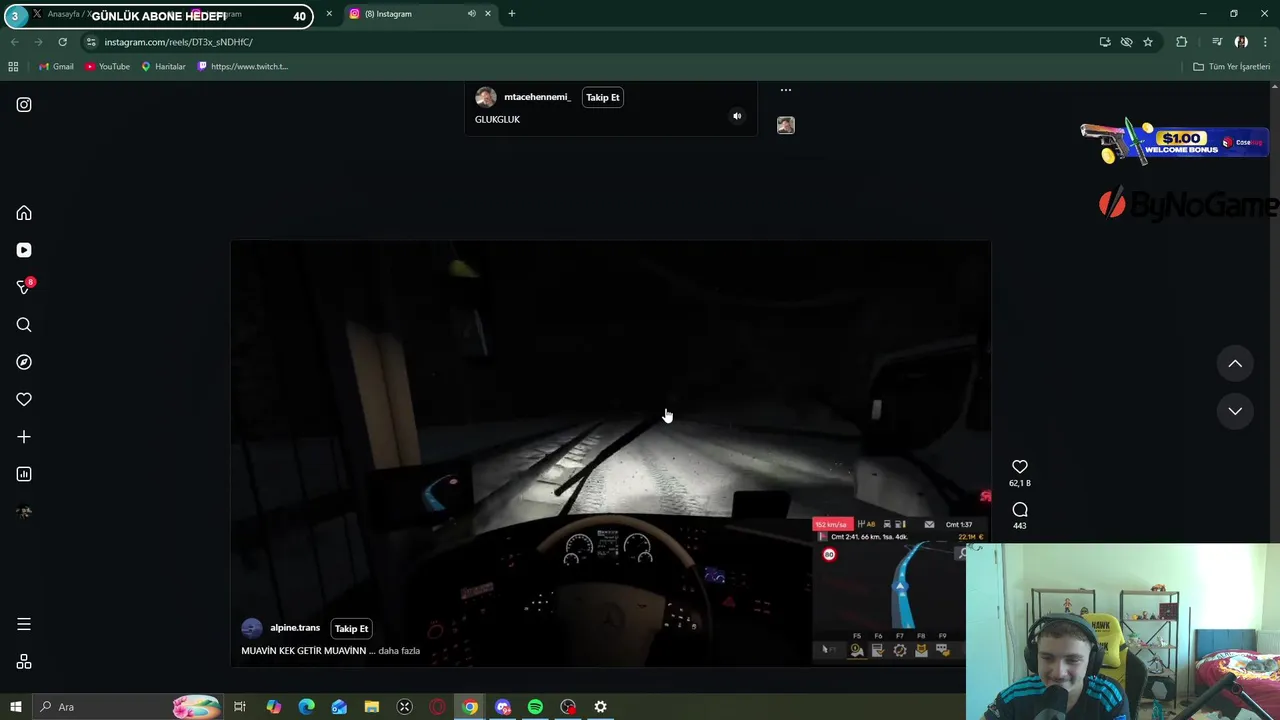This screenshot has width=1280, height=720.
Task: Open the Chrome profile avatar
Action: coord(1241,42)
